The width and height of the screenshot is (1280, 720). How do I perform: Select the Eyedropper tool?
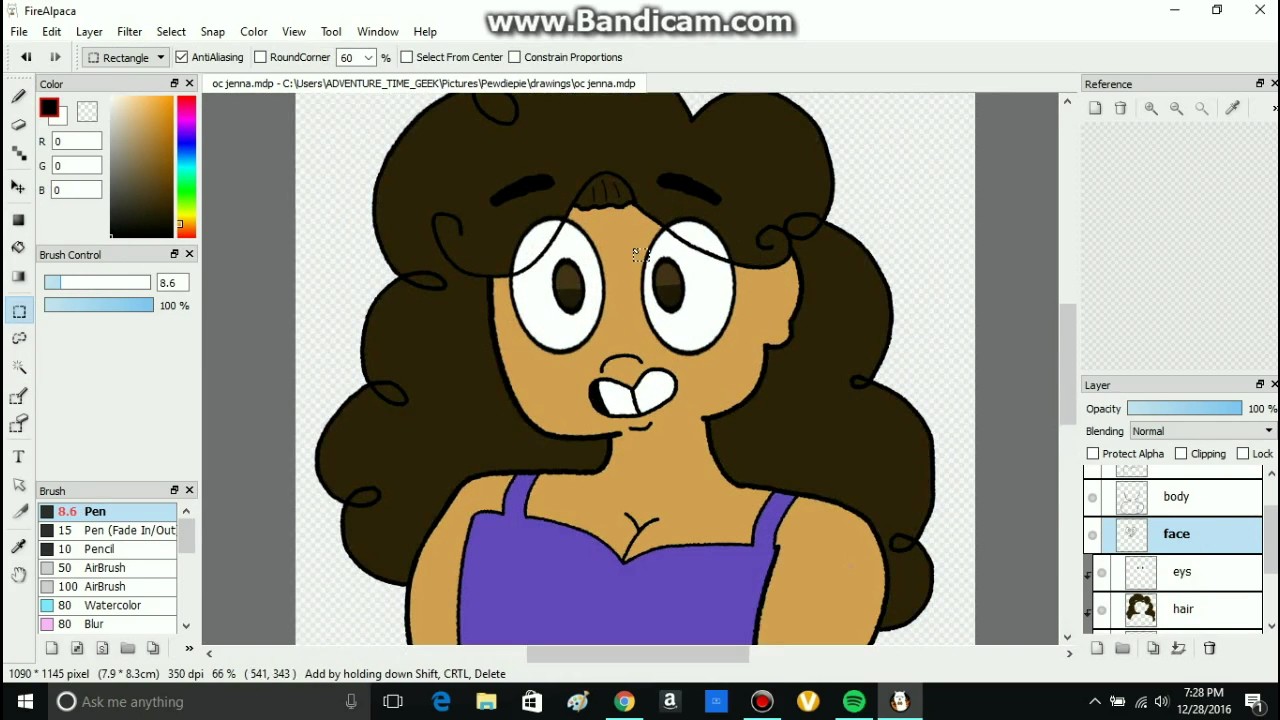click(18, 546)
